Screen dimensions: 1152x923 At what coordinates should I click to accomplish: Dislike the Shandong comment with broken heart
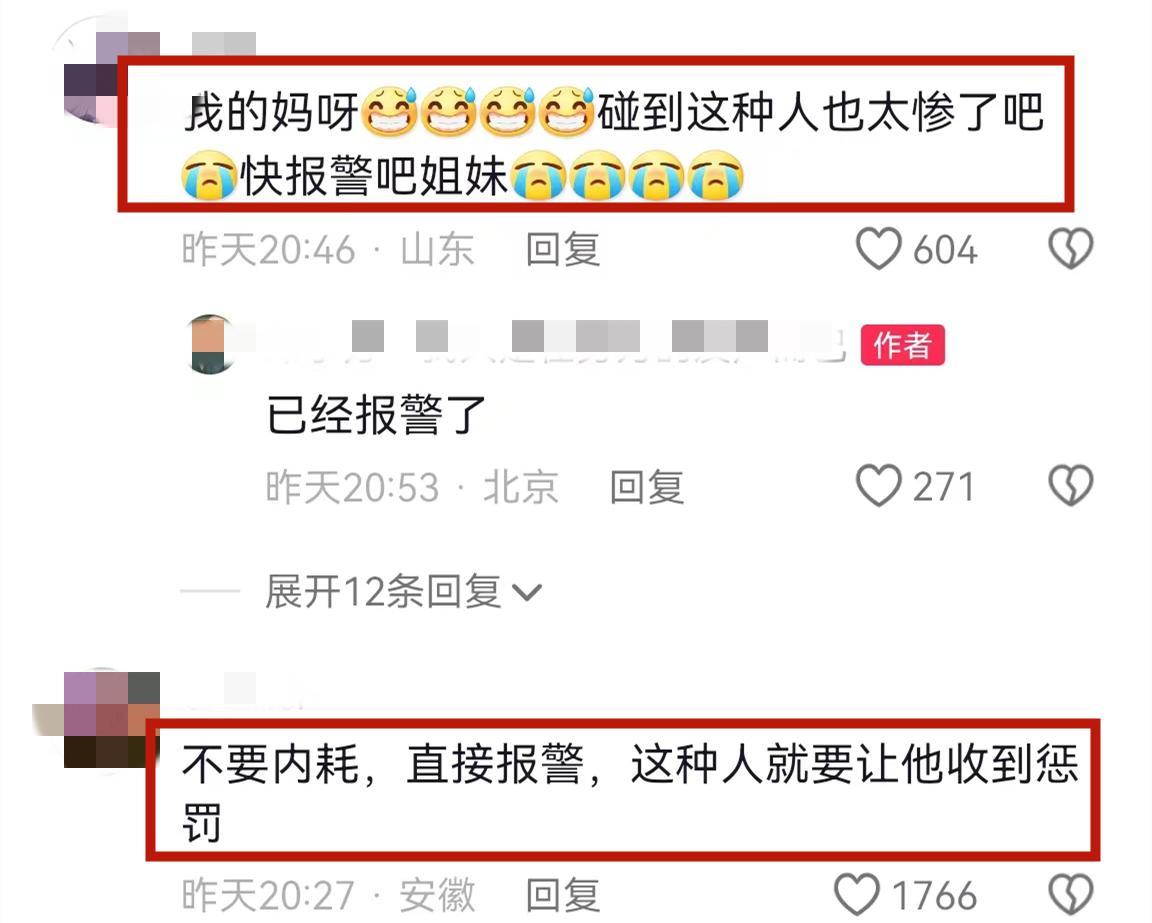[x=1070, y=249]
